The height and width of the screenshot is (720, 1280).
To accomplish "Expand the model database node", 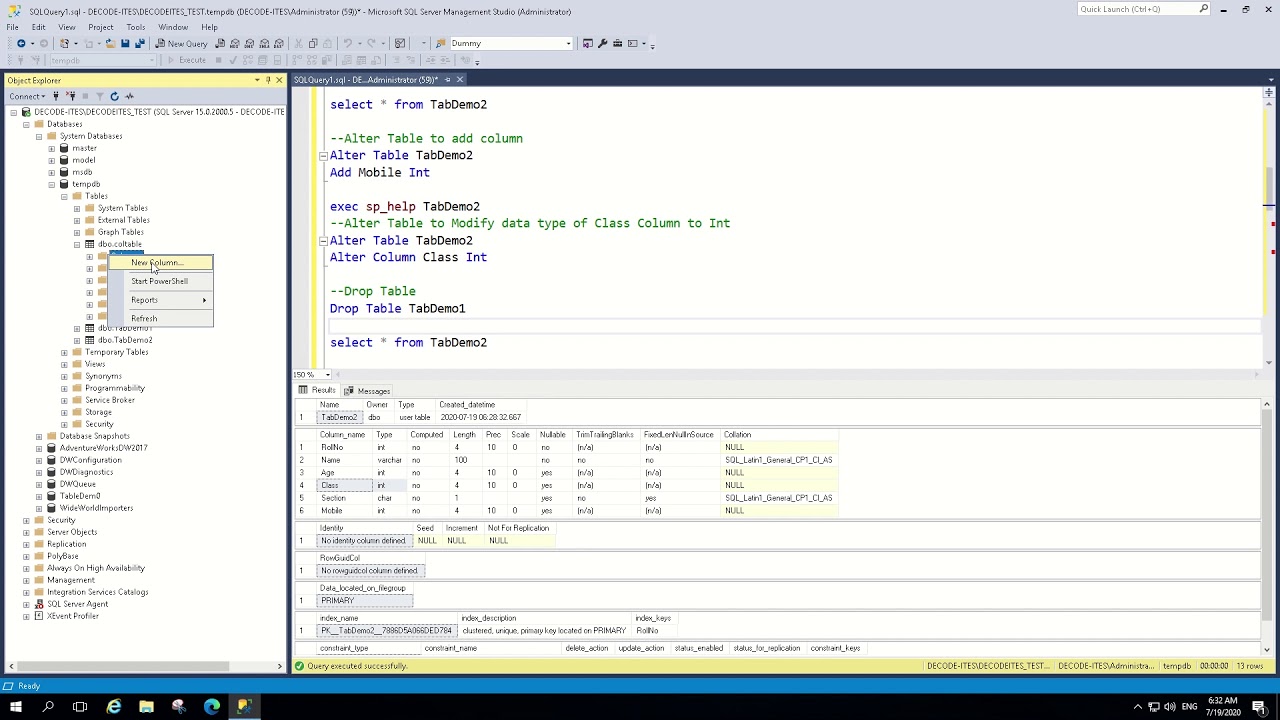I will [52, 160].
